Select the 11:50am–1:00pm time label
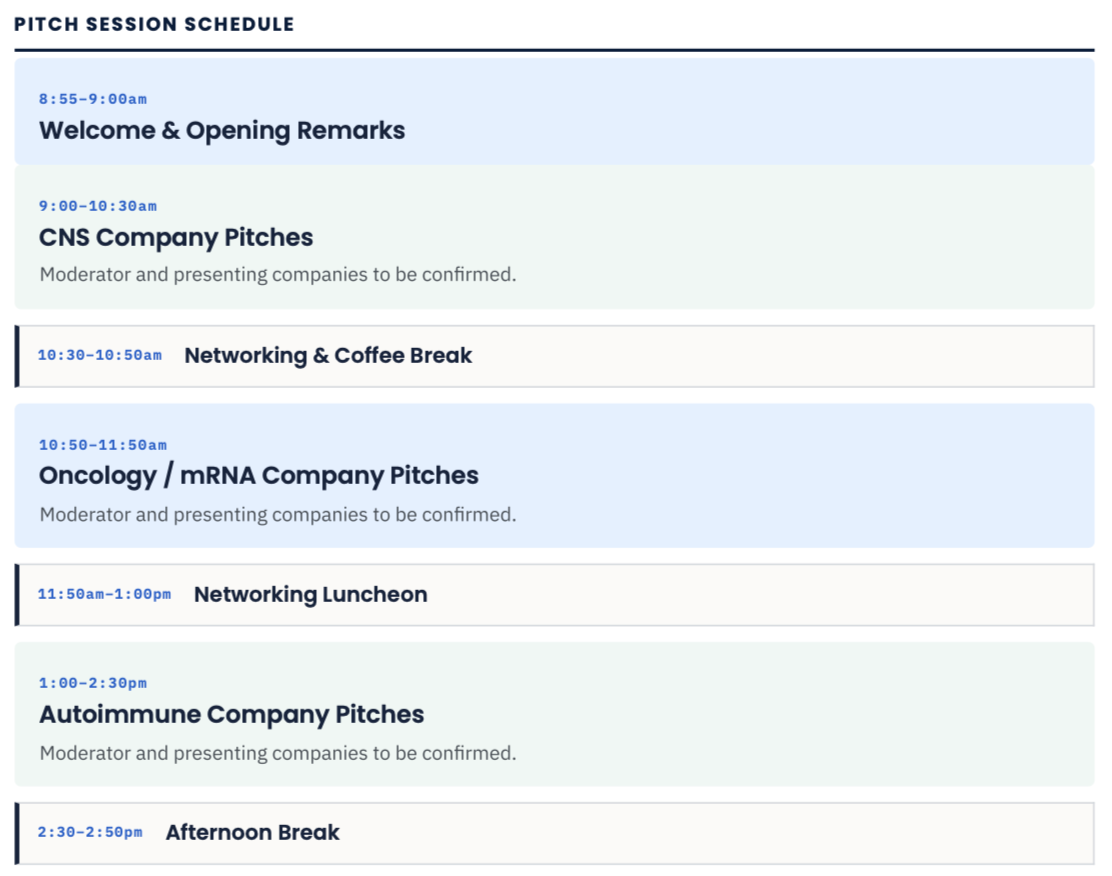 coord(104,594)
